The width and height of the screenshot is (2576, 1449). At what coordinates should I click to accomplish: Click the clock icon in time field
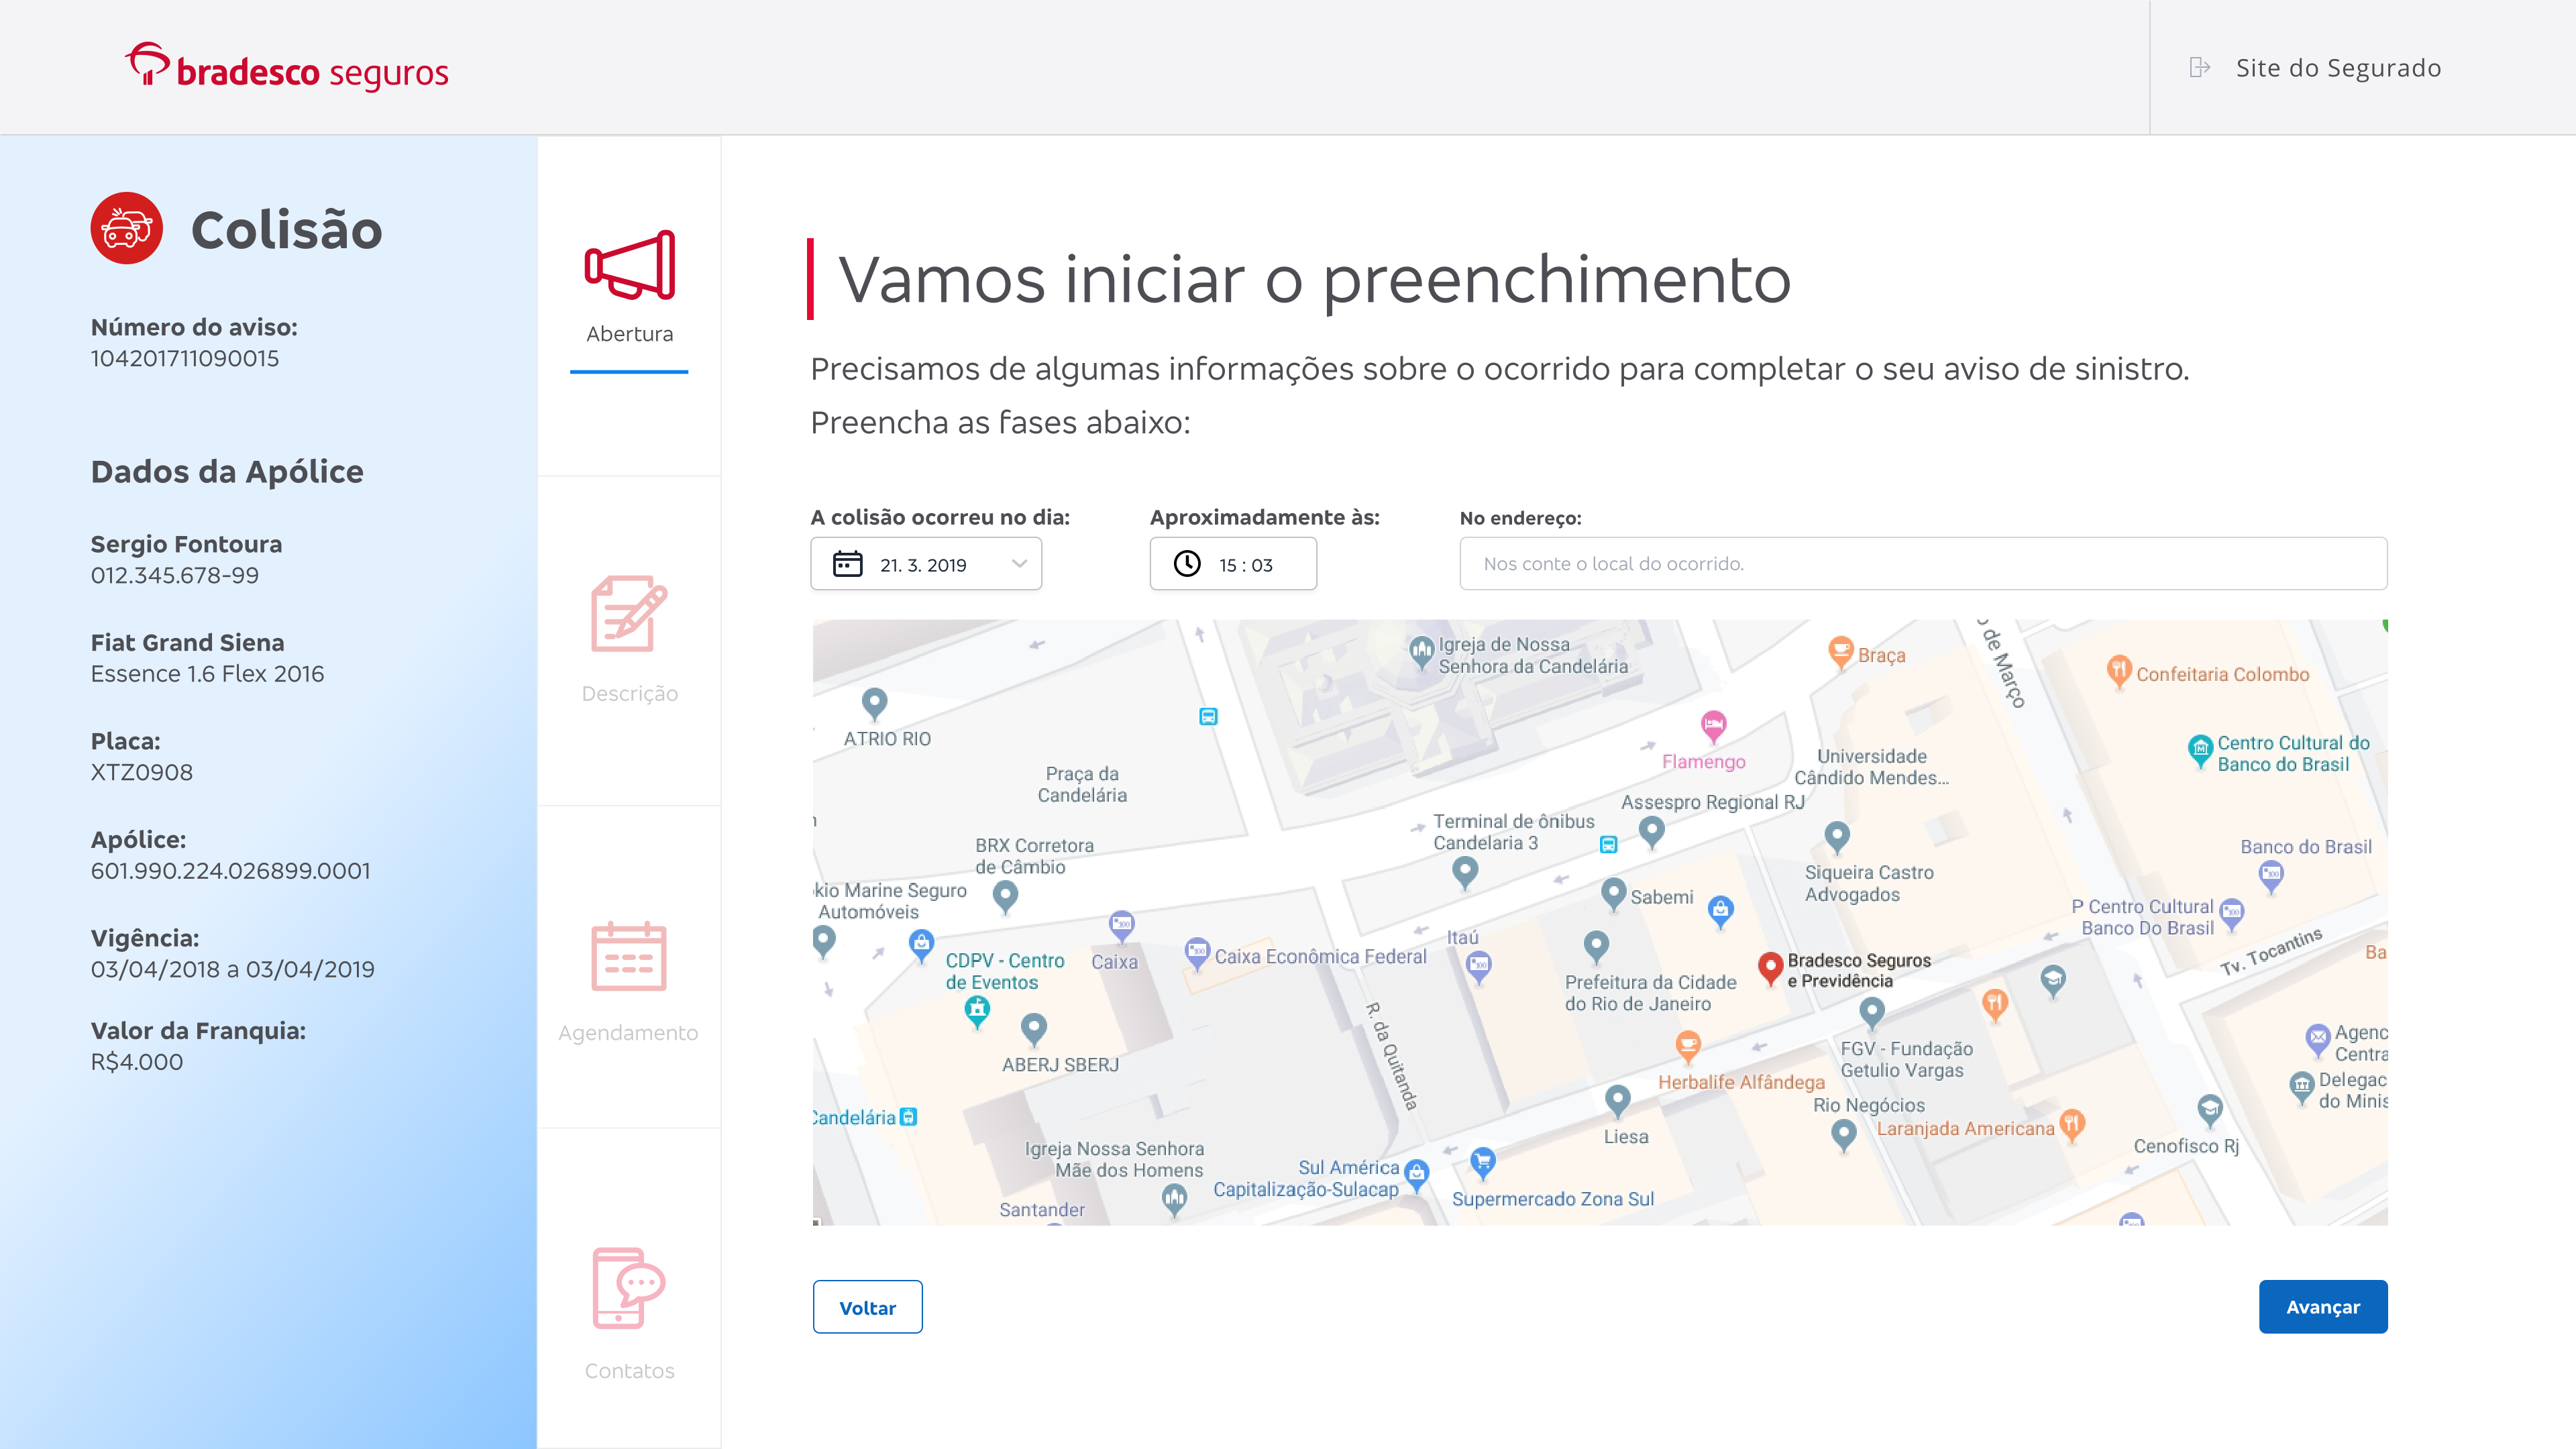(1187, 564)
